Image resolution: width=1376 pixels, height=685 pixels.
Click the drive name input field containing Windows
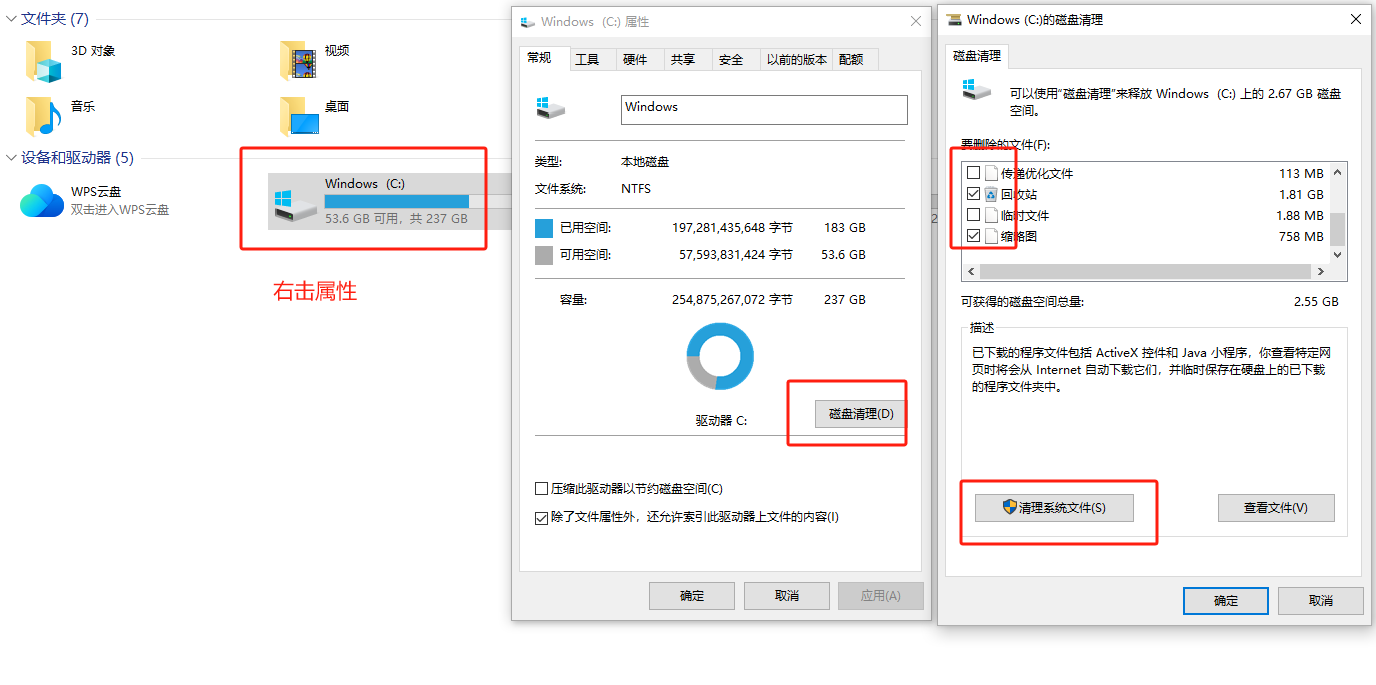click(x=764, y=110)
